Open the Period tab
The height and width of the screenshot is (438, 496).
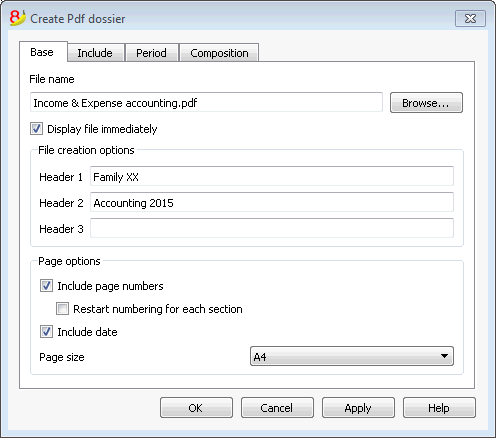click(x=151, y=53)
